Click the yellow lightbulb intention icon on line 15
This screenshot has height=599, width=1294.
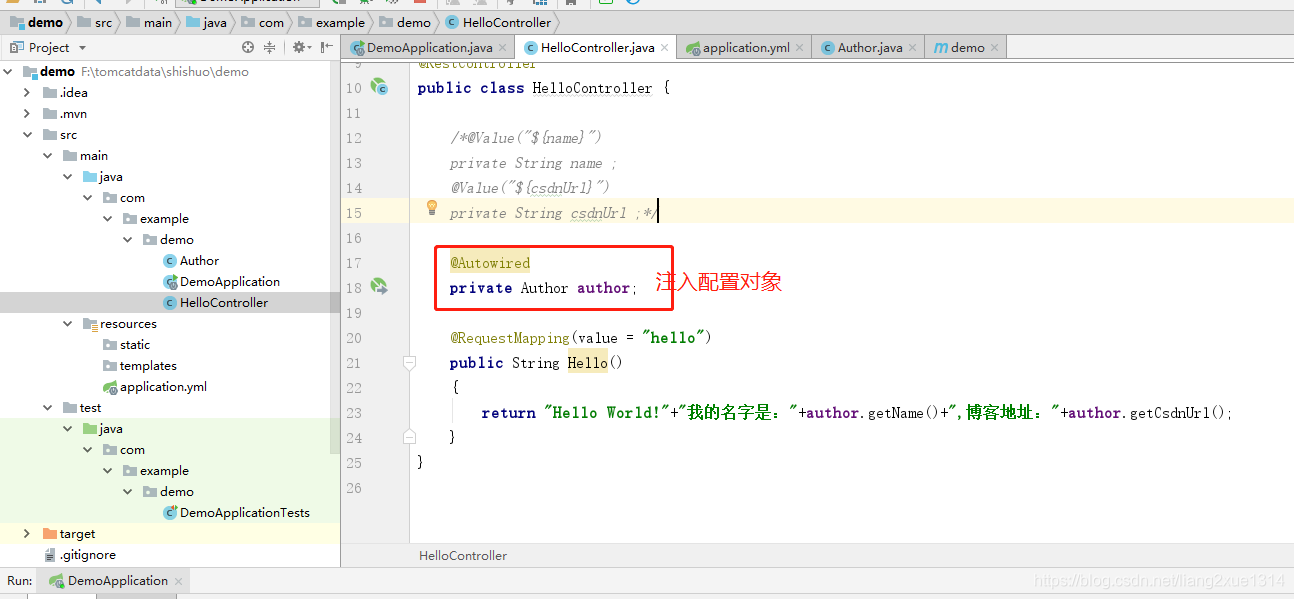point(432,208)
